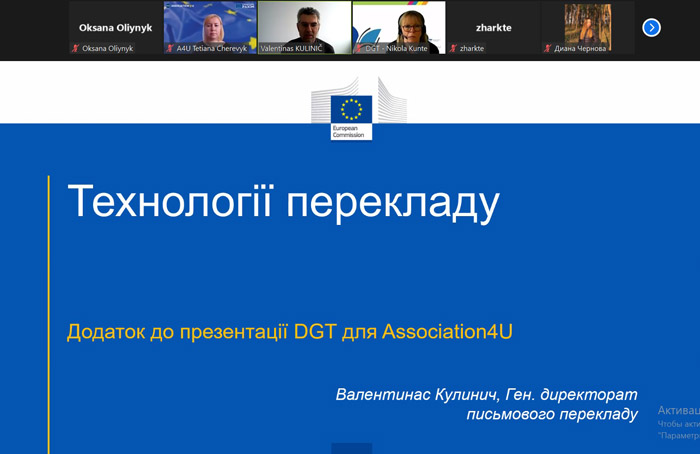Click DGT Nikola Kunte's muted mic icon
Viewport: 700px width, 454px height.
(358, 48)
